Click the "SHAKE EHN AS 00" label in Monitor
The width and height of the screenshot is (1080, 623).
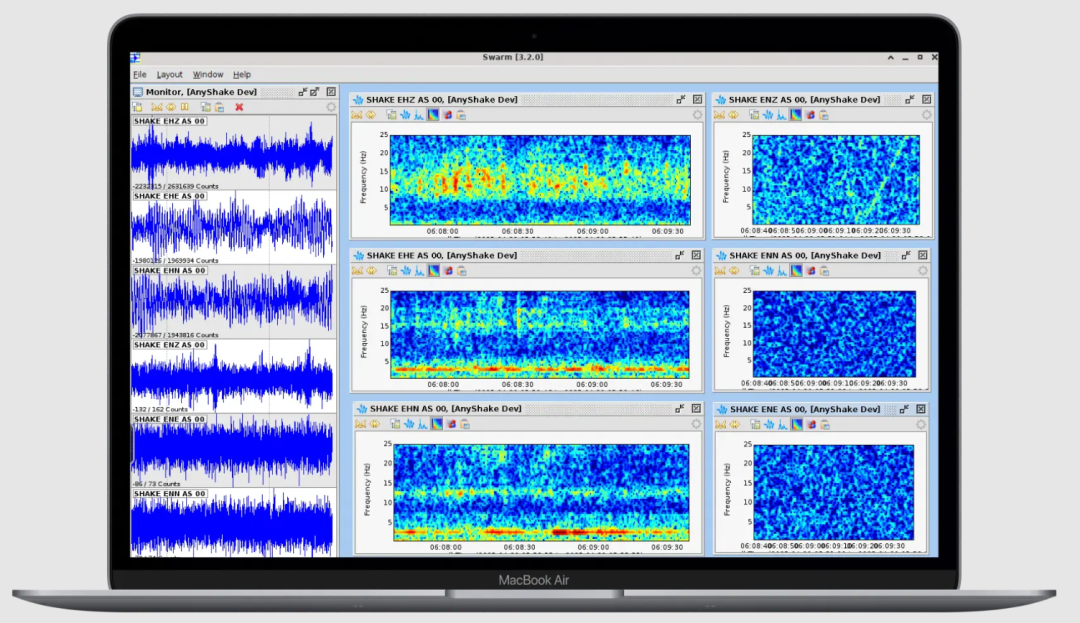tap(169, 271)
